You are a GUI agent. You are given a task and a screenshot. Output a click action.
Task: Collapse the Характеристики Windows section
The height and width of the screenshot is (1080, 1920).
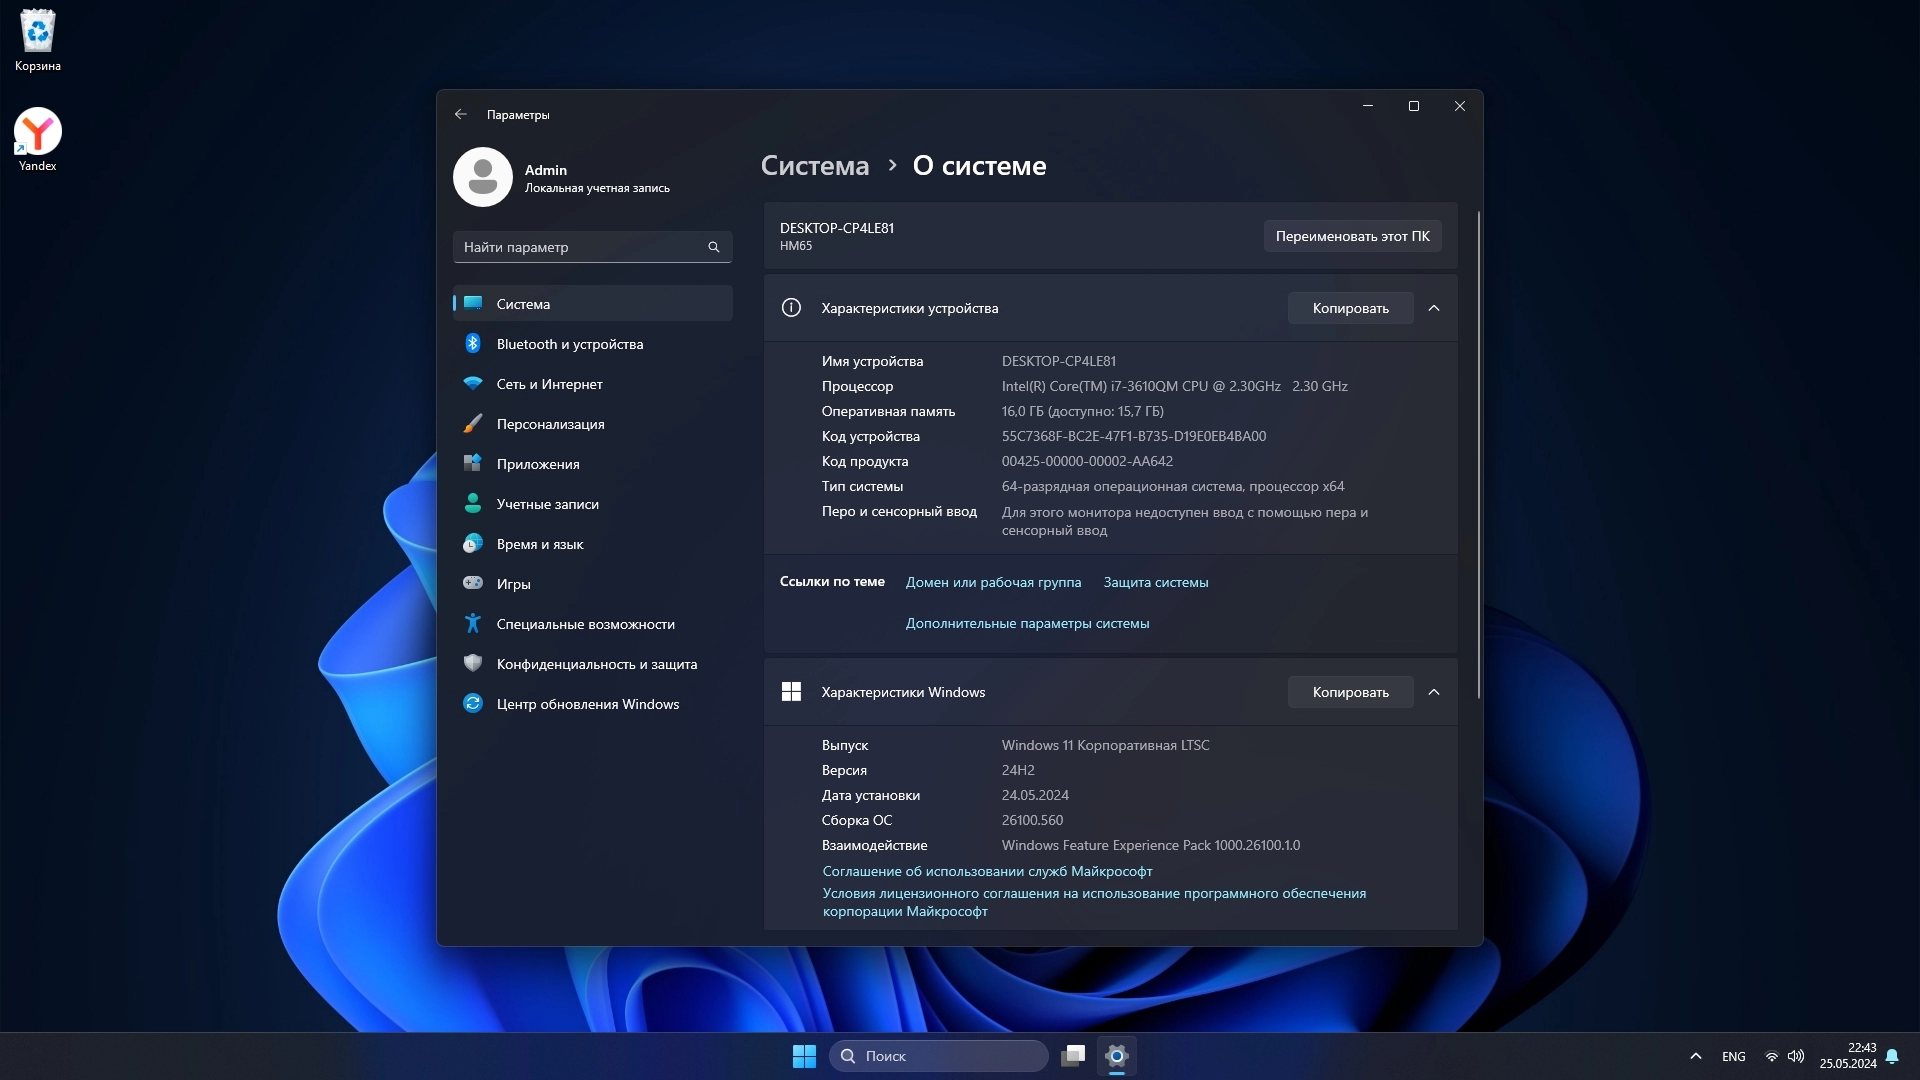coord(1434,692)
